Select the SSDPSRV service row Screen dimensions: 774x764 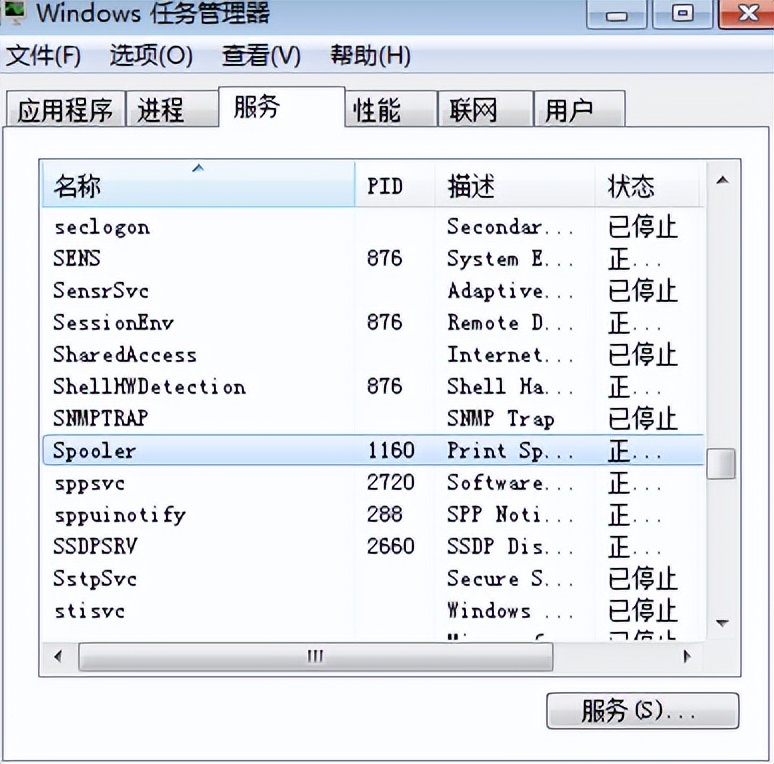click(373, 546)
